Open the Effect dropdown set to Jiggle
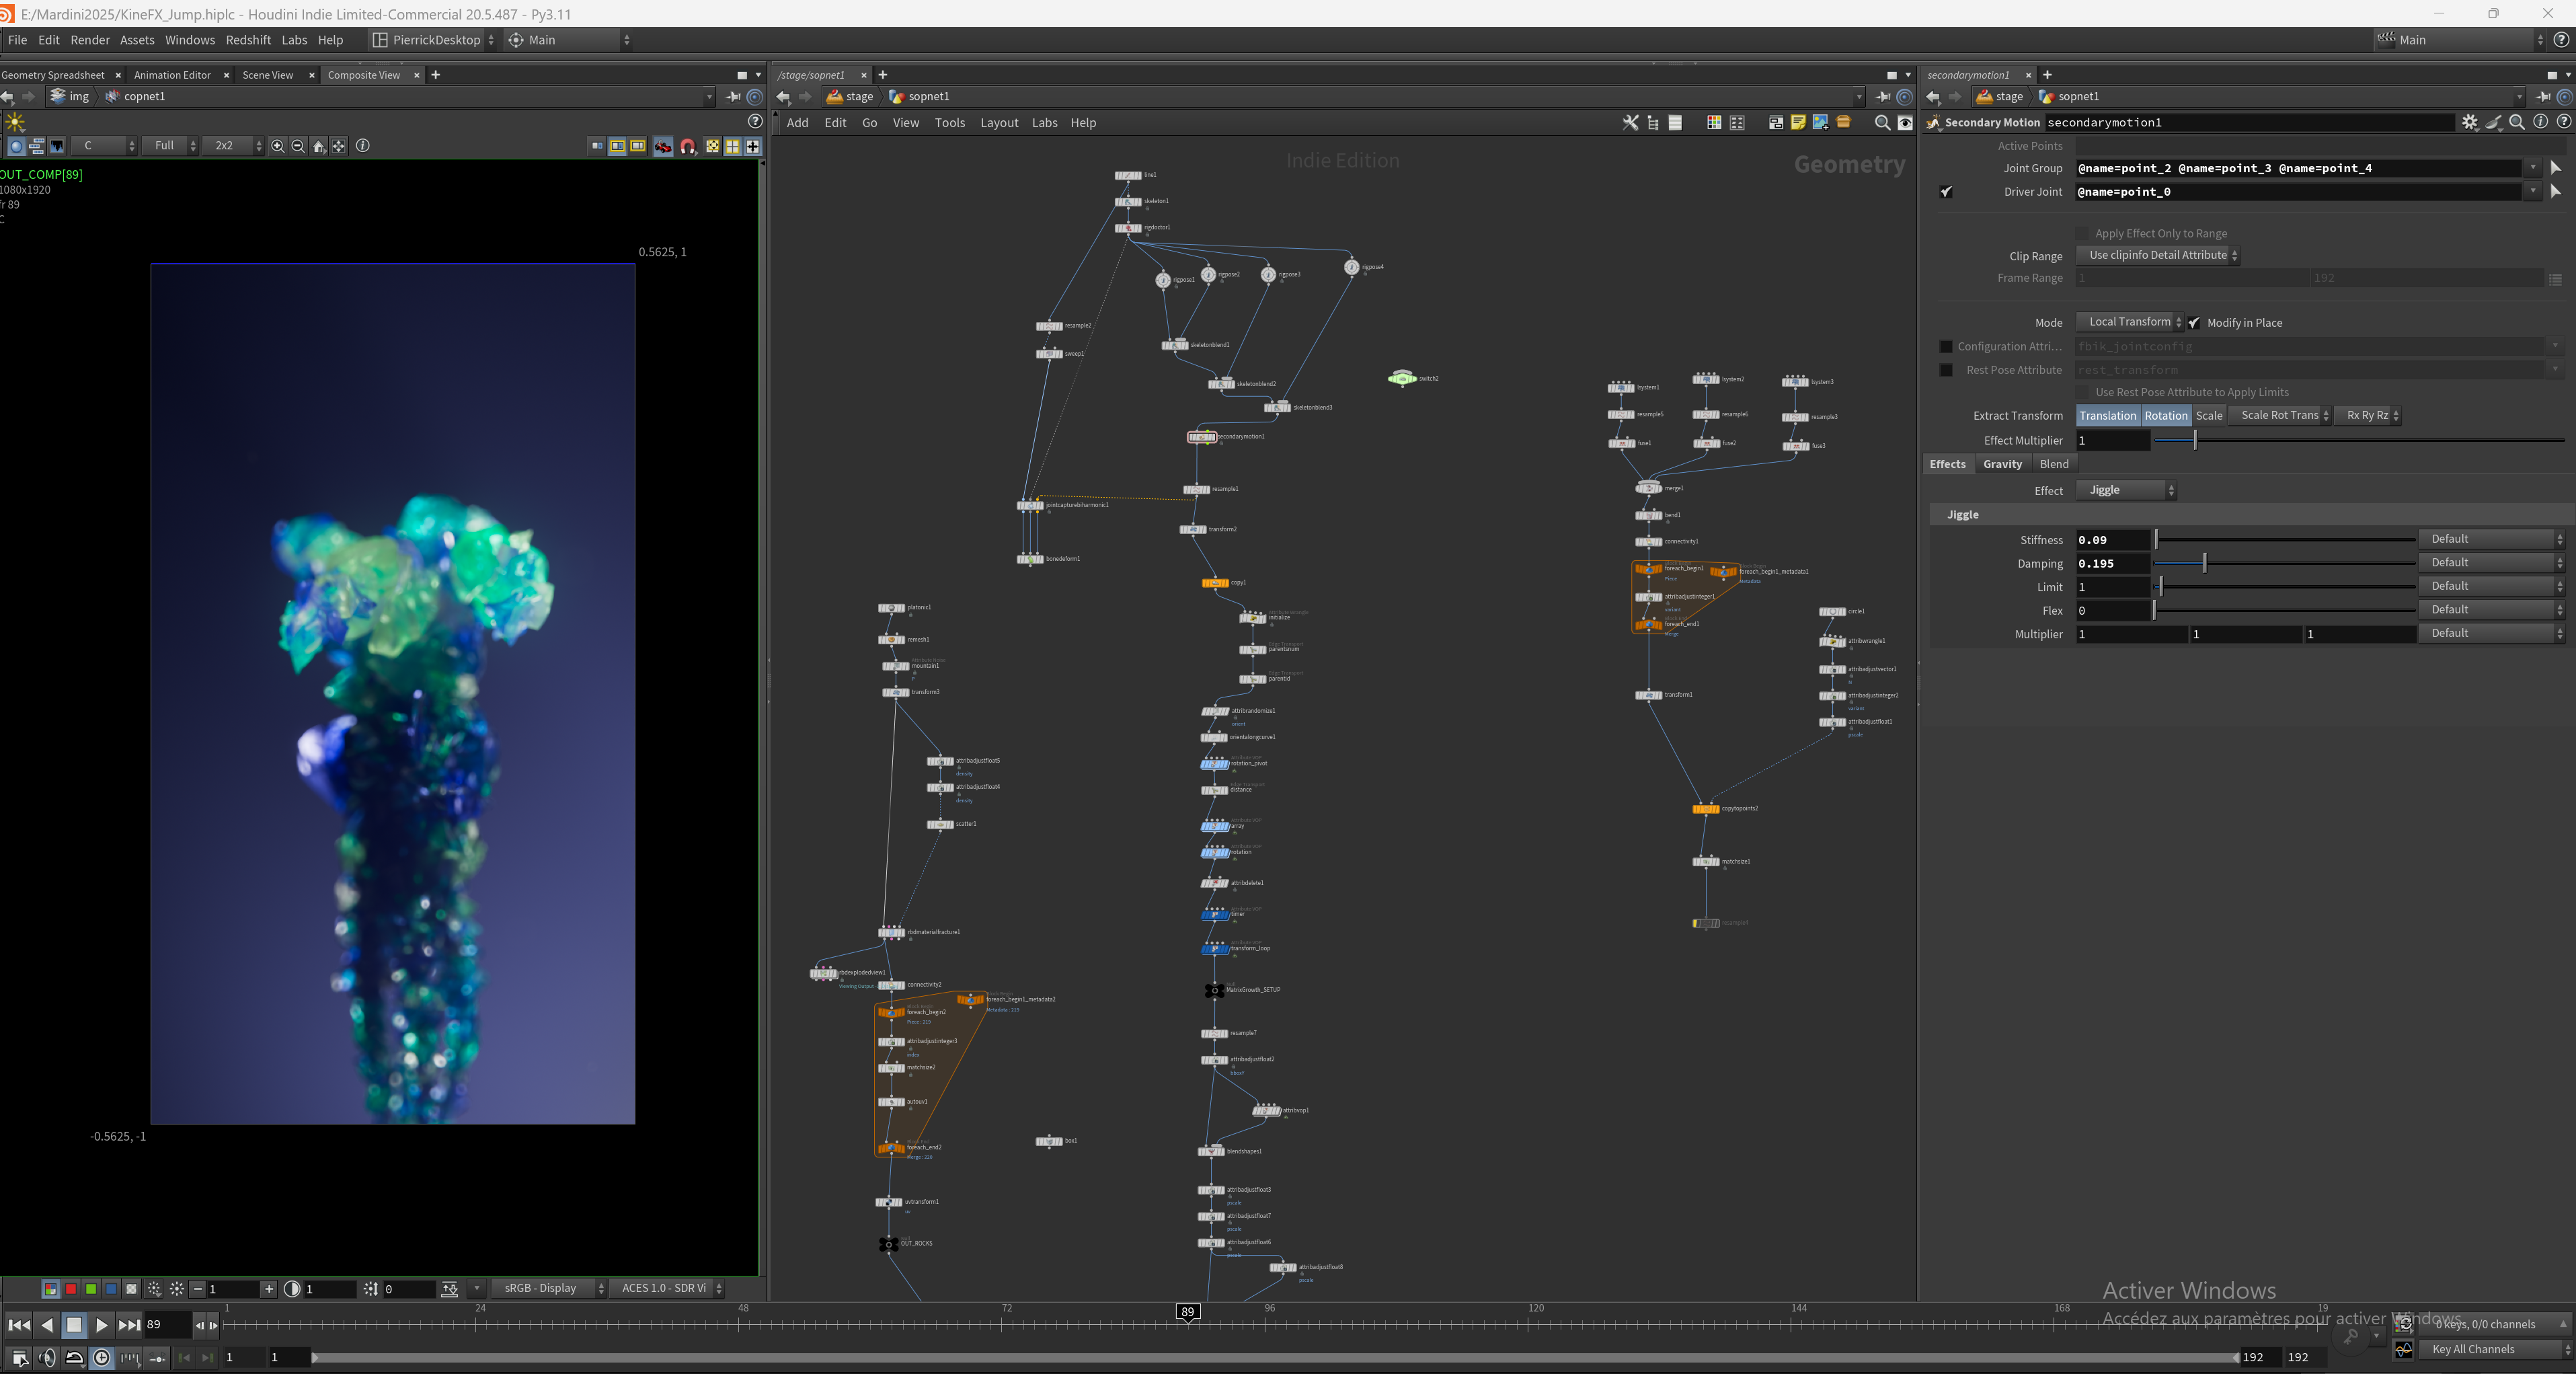Screen dimensions: 2576x1374 2126,490
